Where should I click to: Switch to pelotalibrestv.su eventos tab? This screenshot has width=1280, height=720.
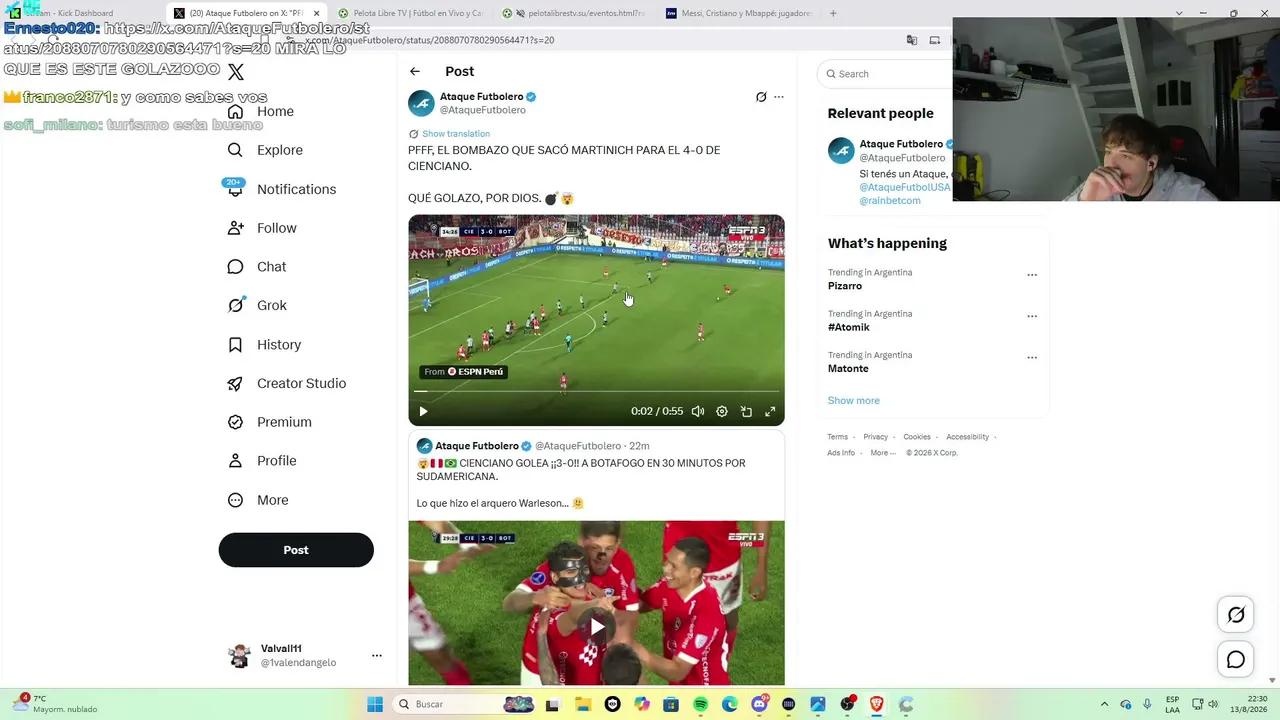click(x=574, y=13)
